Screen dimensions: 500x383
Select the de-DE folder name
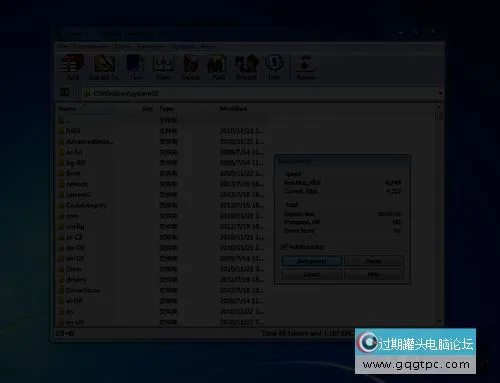point(75,258)
